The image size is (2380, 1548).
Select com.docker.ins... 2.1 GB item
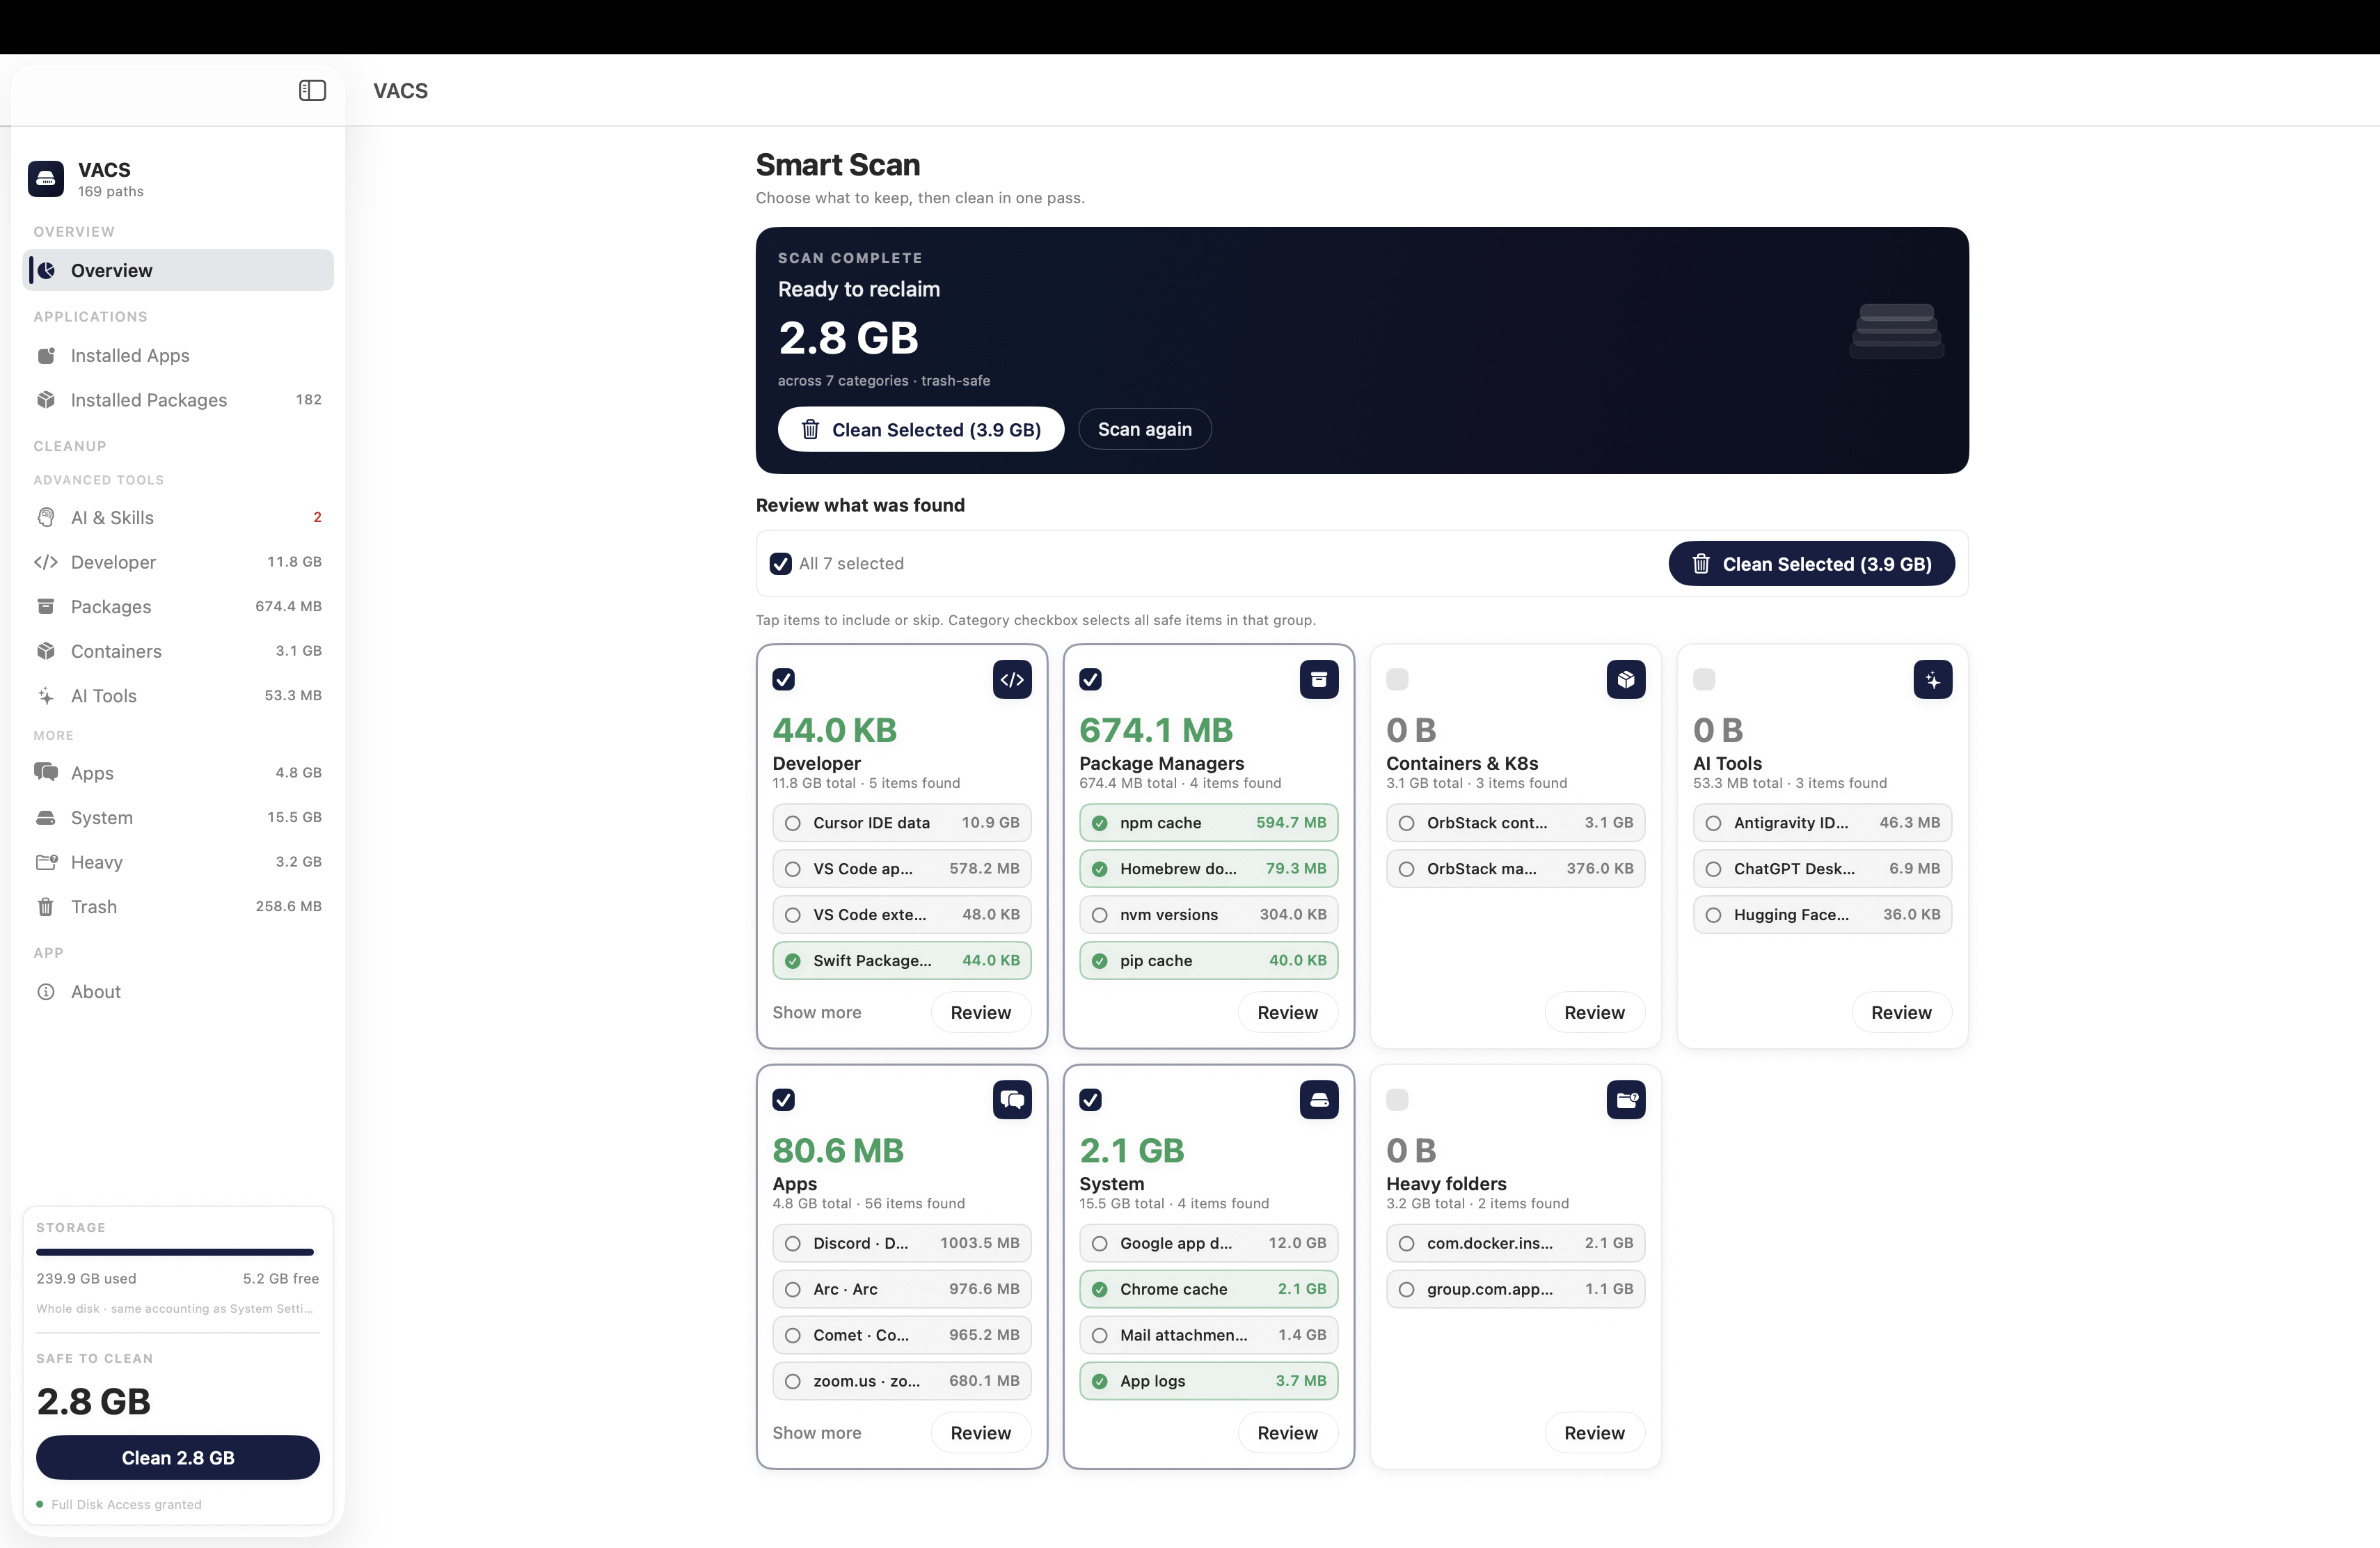pyautogui.click(x=1516, y=1243)
